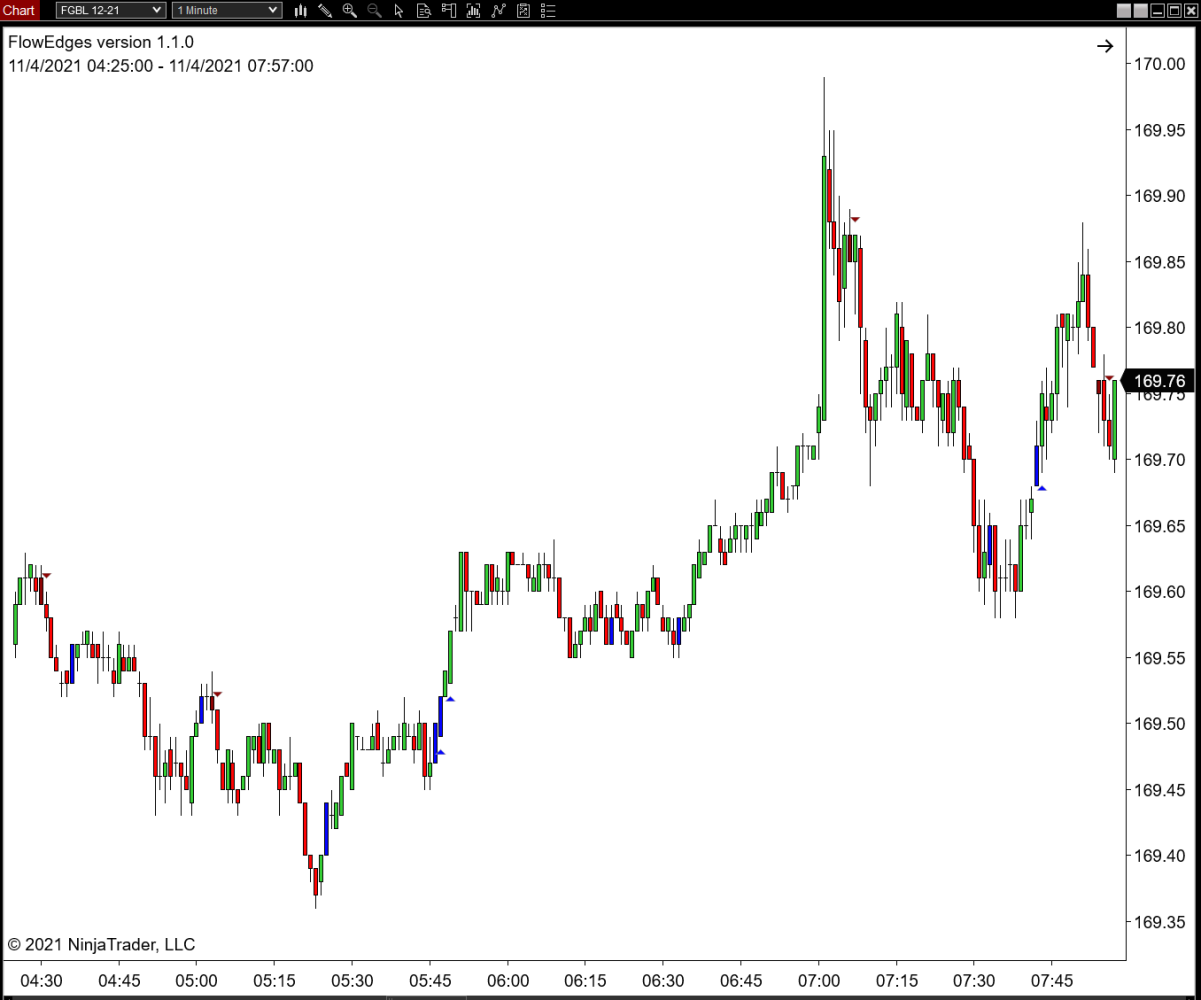Image resolution: width=1201 pixels, height=1000 pixels.
Task: Click the zoom out magnifier
Action: pyautogui.click(x=374, y=11)
